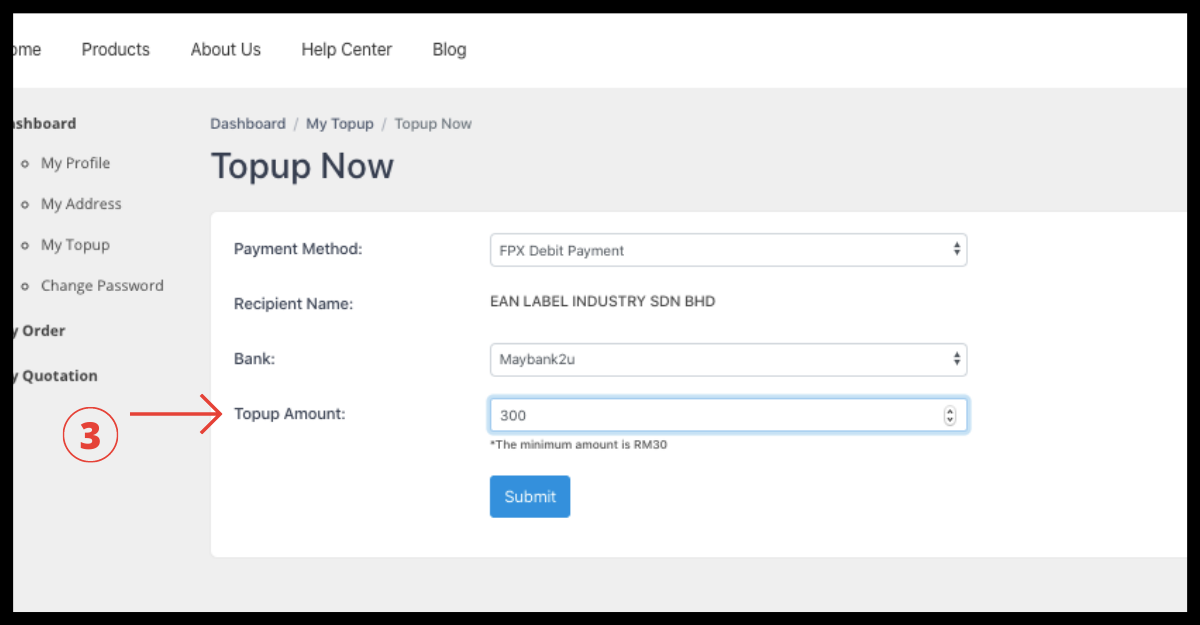Open My Profile in the sidebar
1200x625 pixels.
[75, 163]
